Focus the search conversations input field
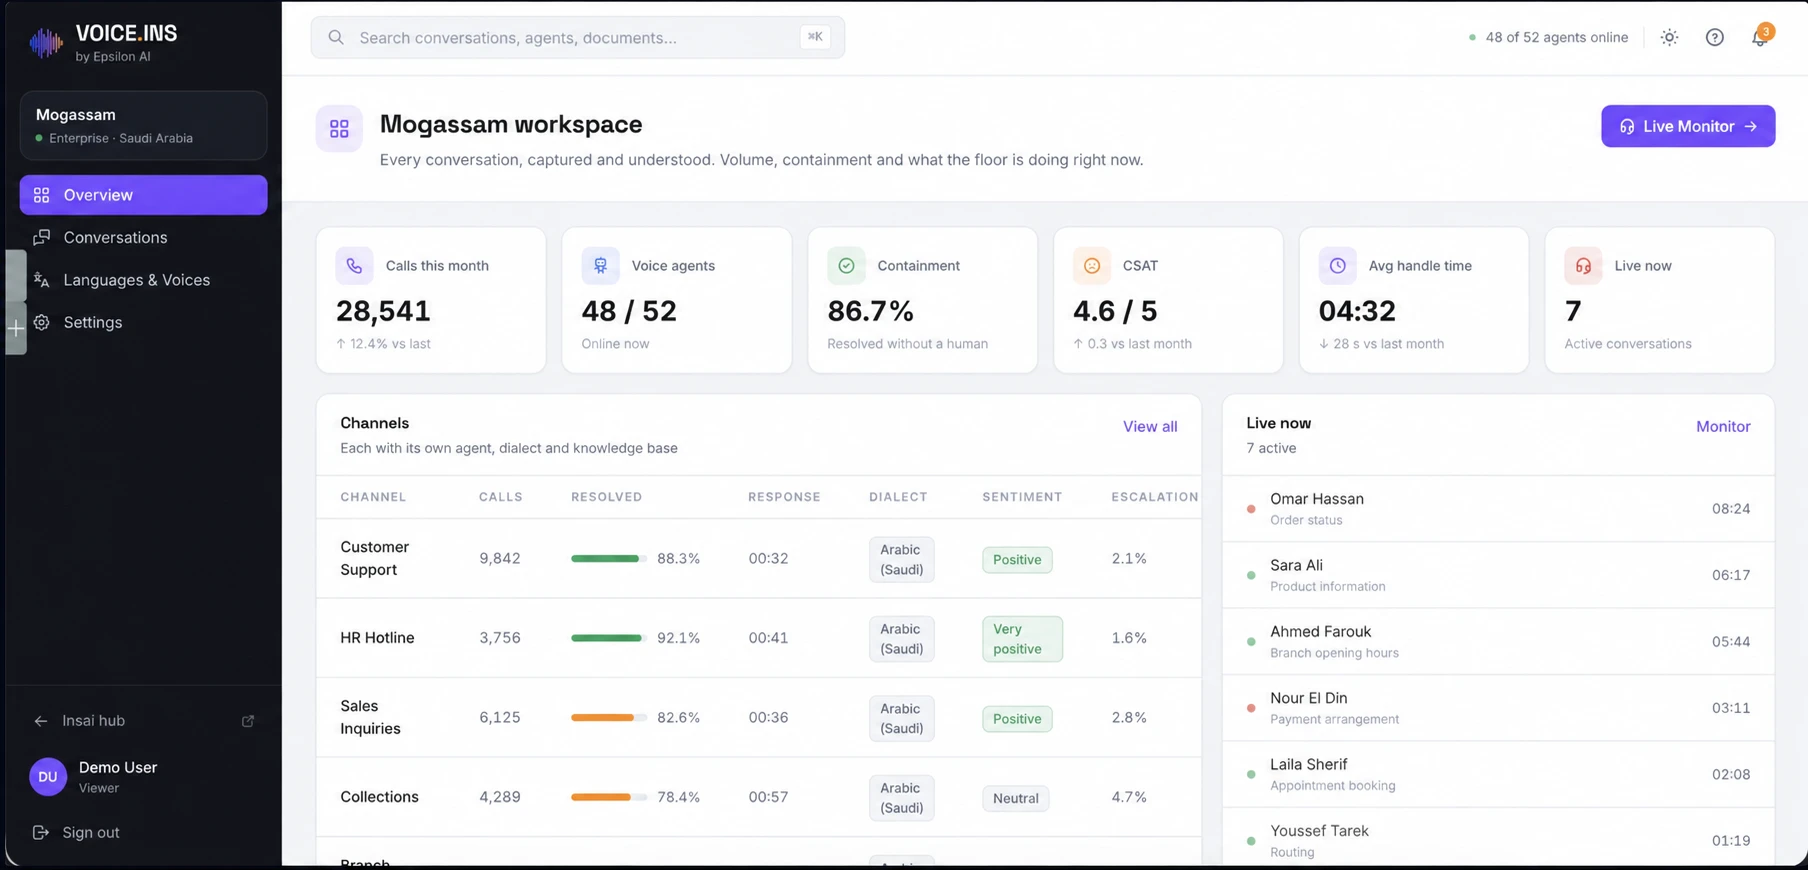The width and height of the screenshot is (1808, 870). point(578,38)
